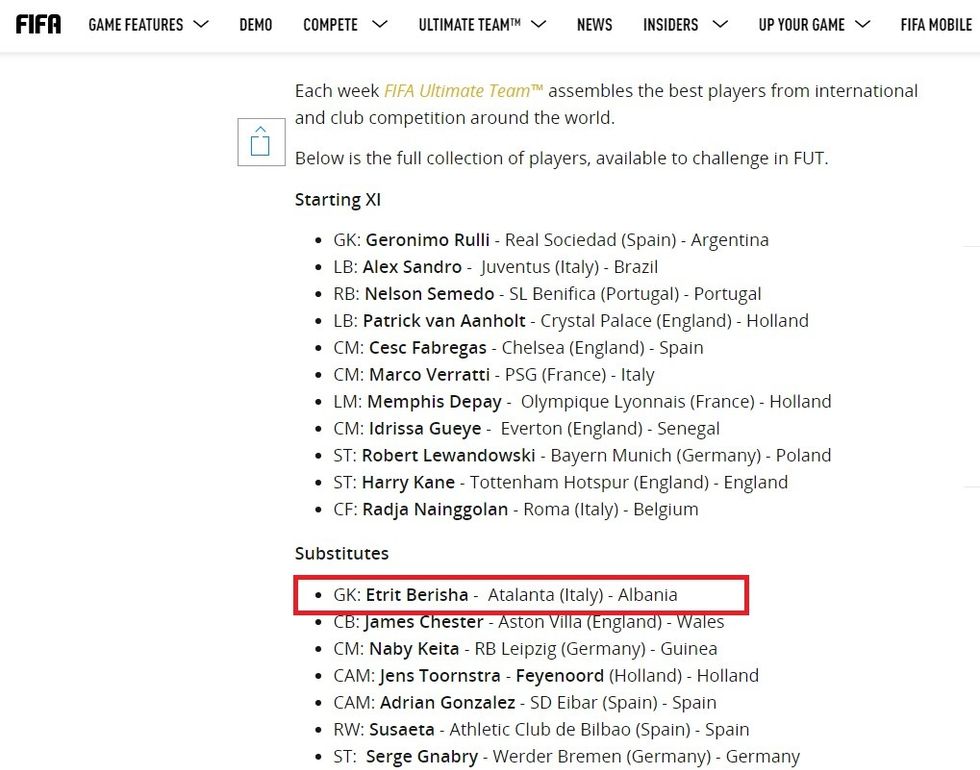
Task: Follow the FIFA Ultimate Team link
Action: click(x=463, y=90)
